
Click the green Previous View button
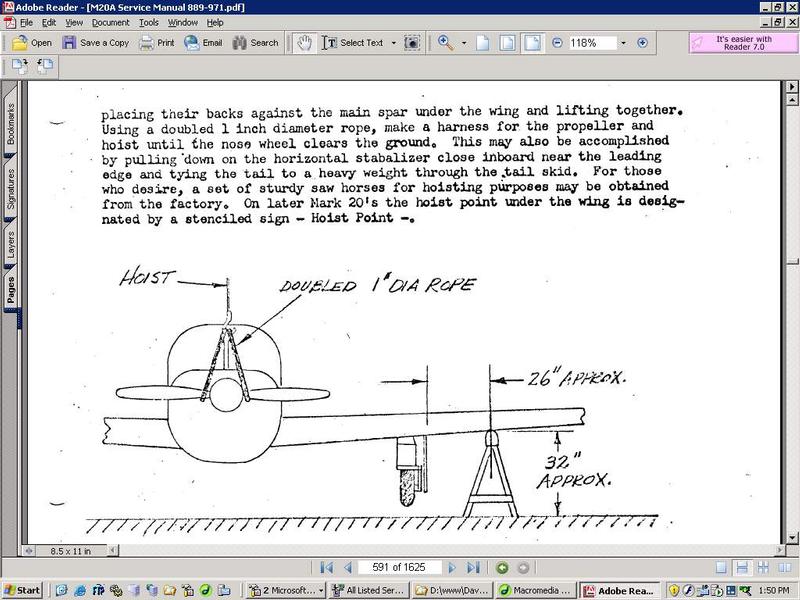(x=502, y=567)
